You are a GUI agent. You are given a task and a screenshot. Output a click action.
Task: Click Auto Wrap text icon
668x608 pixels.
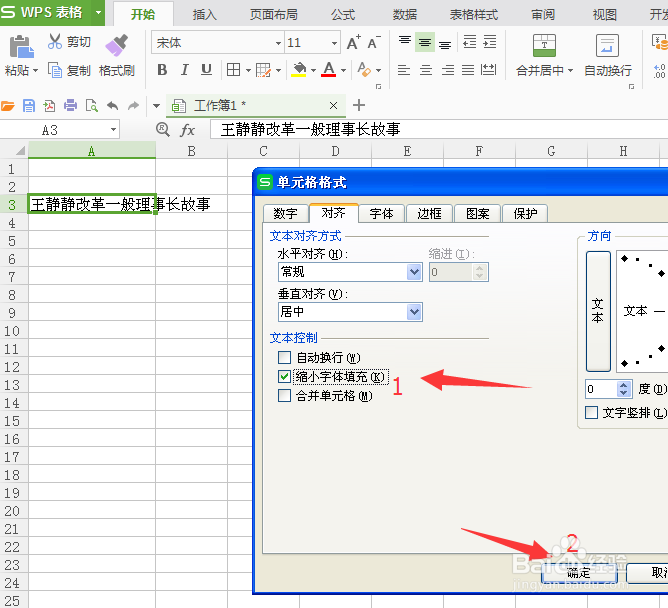click(x=608, y=46)
